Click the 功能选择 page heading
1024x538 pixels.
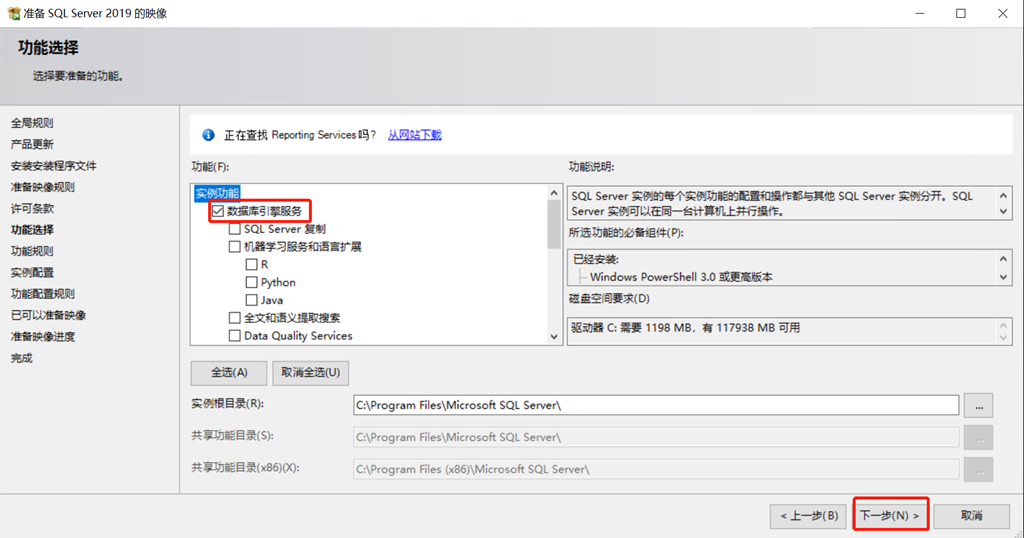[48, 48]
